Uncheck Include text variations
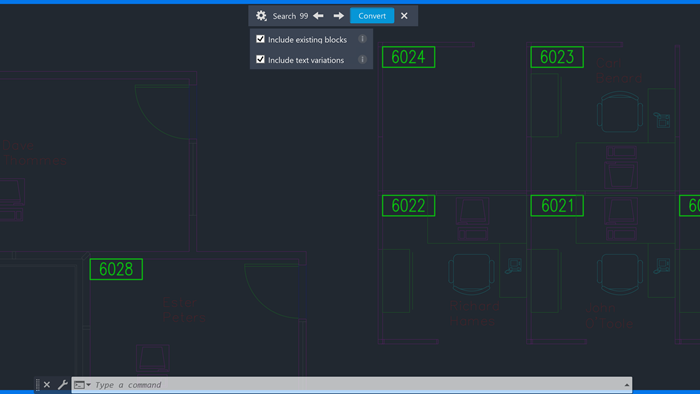The image size is (700, 394). [x=260, y=59]
